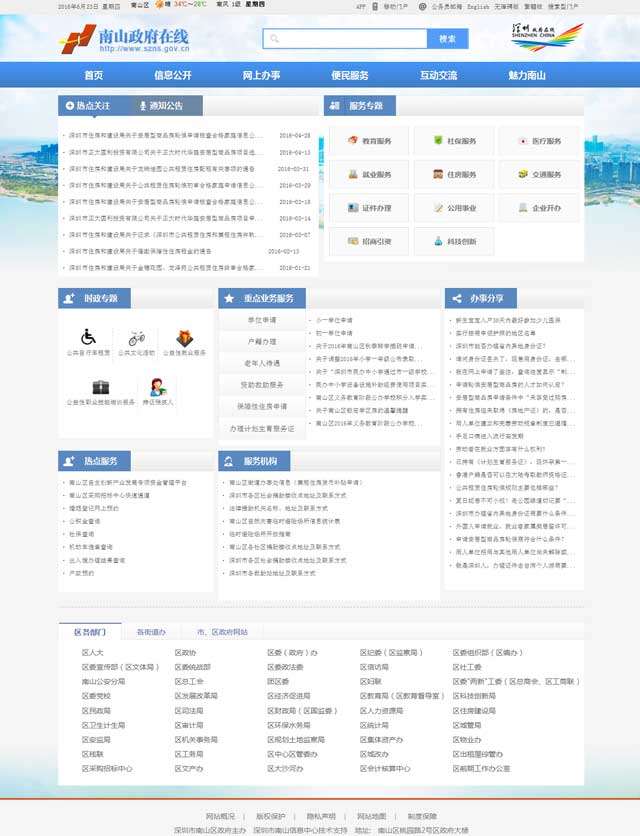640x836 pixels.
Task: Open the 就业服务 employment service tile
Action: click(x=369, y=174)
